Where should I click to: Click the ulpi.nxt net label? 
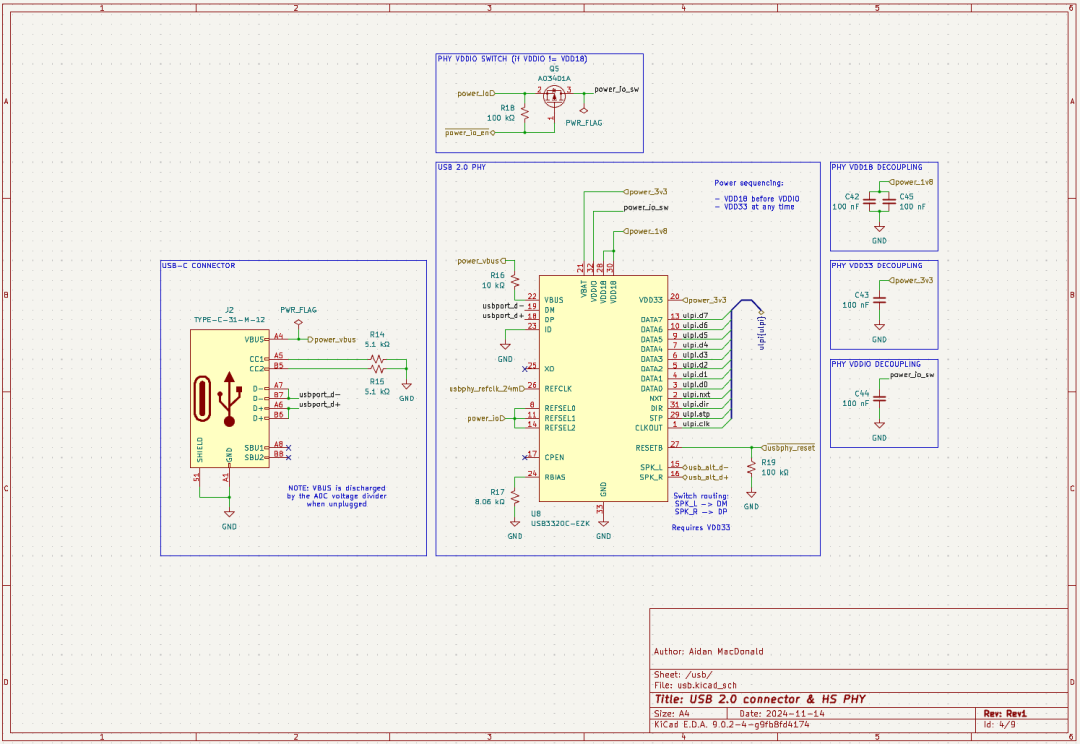(696, 395)
